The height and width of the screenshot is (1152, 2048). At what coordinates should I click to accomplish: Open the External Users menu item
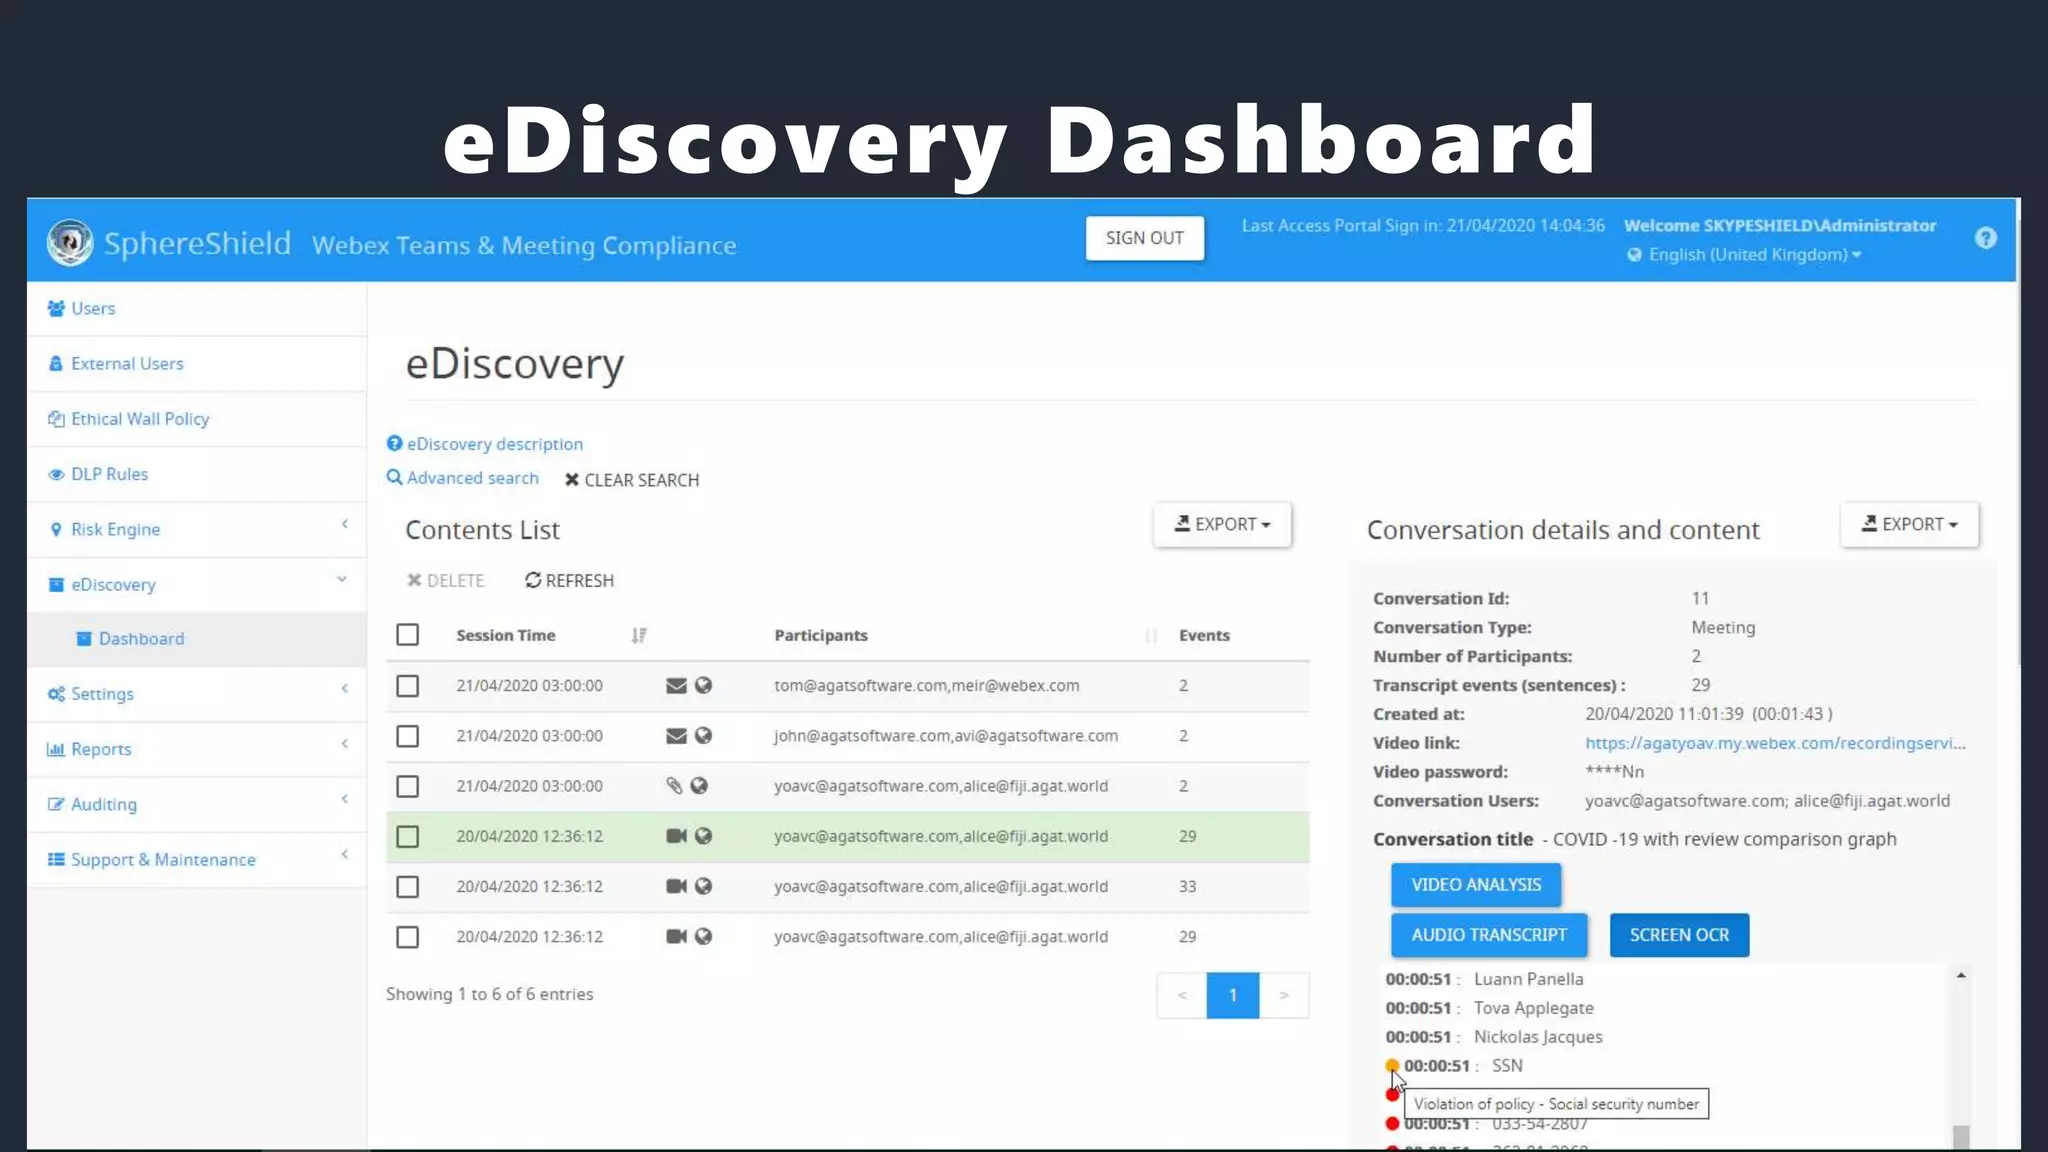pos(196,363)
